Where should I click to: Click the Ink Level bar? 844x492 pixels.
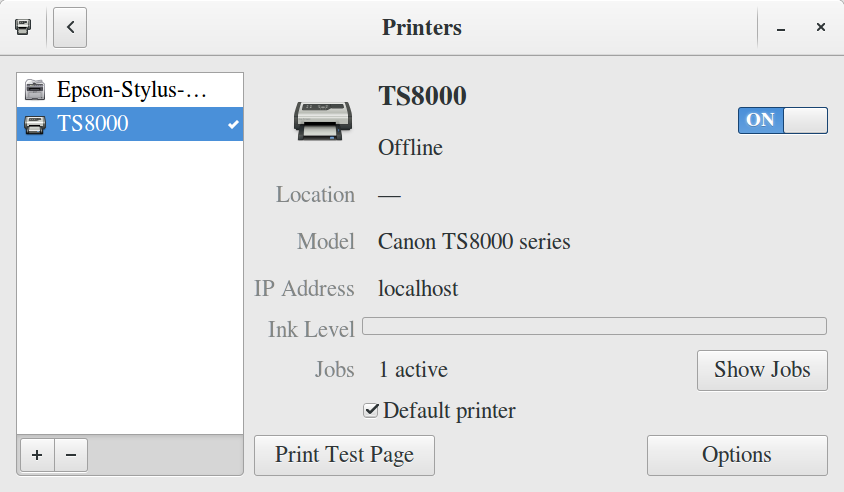594,326
